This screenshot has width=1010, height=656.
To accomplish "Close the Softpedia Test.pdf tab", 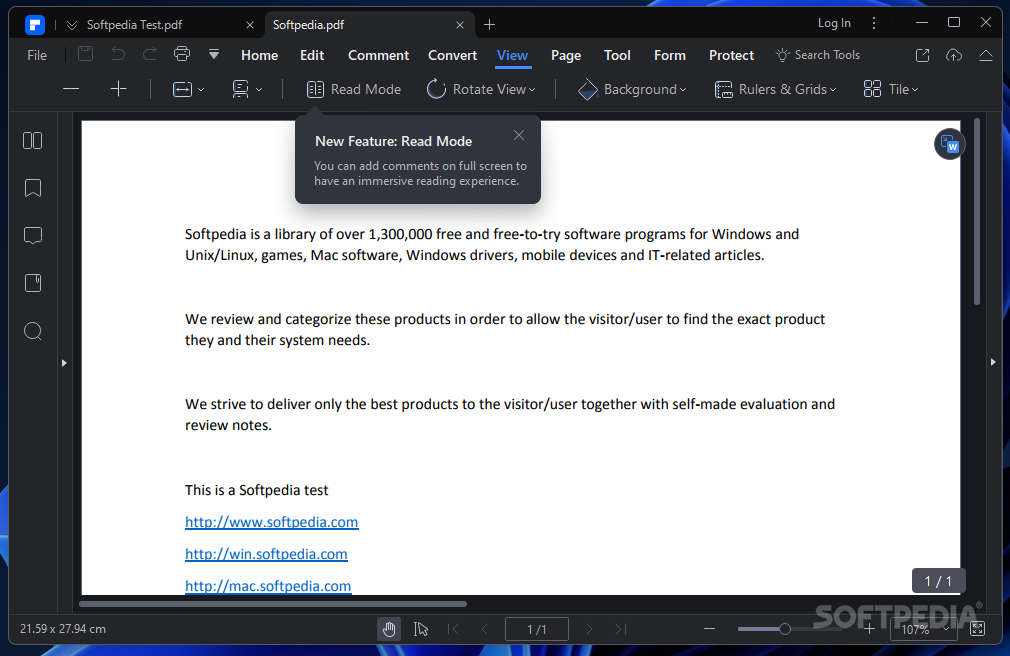I will pos(250,25).
